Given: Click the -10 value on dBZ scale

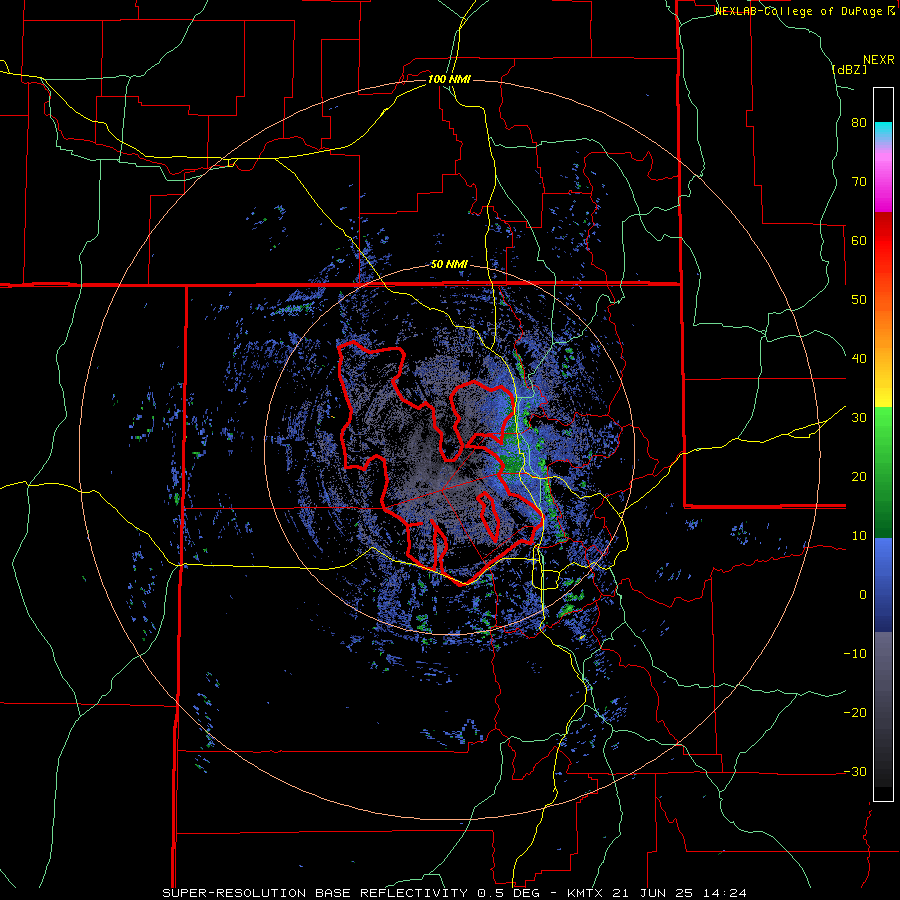Looking at the screenshot, I should click(x=855, y=654).
